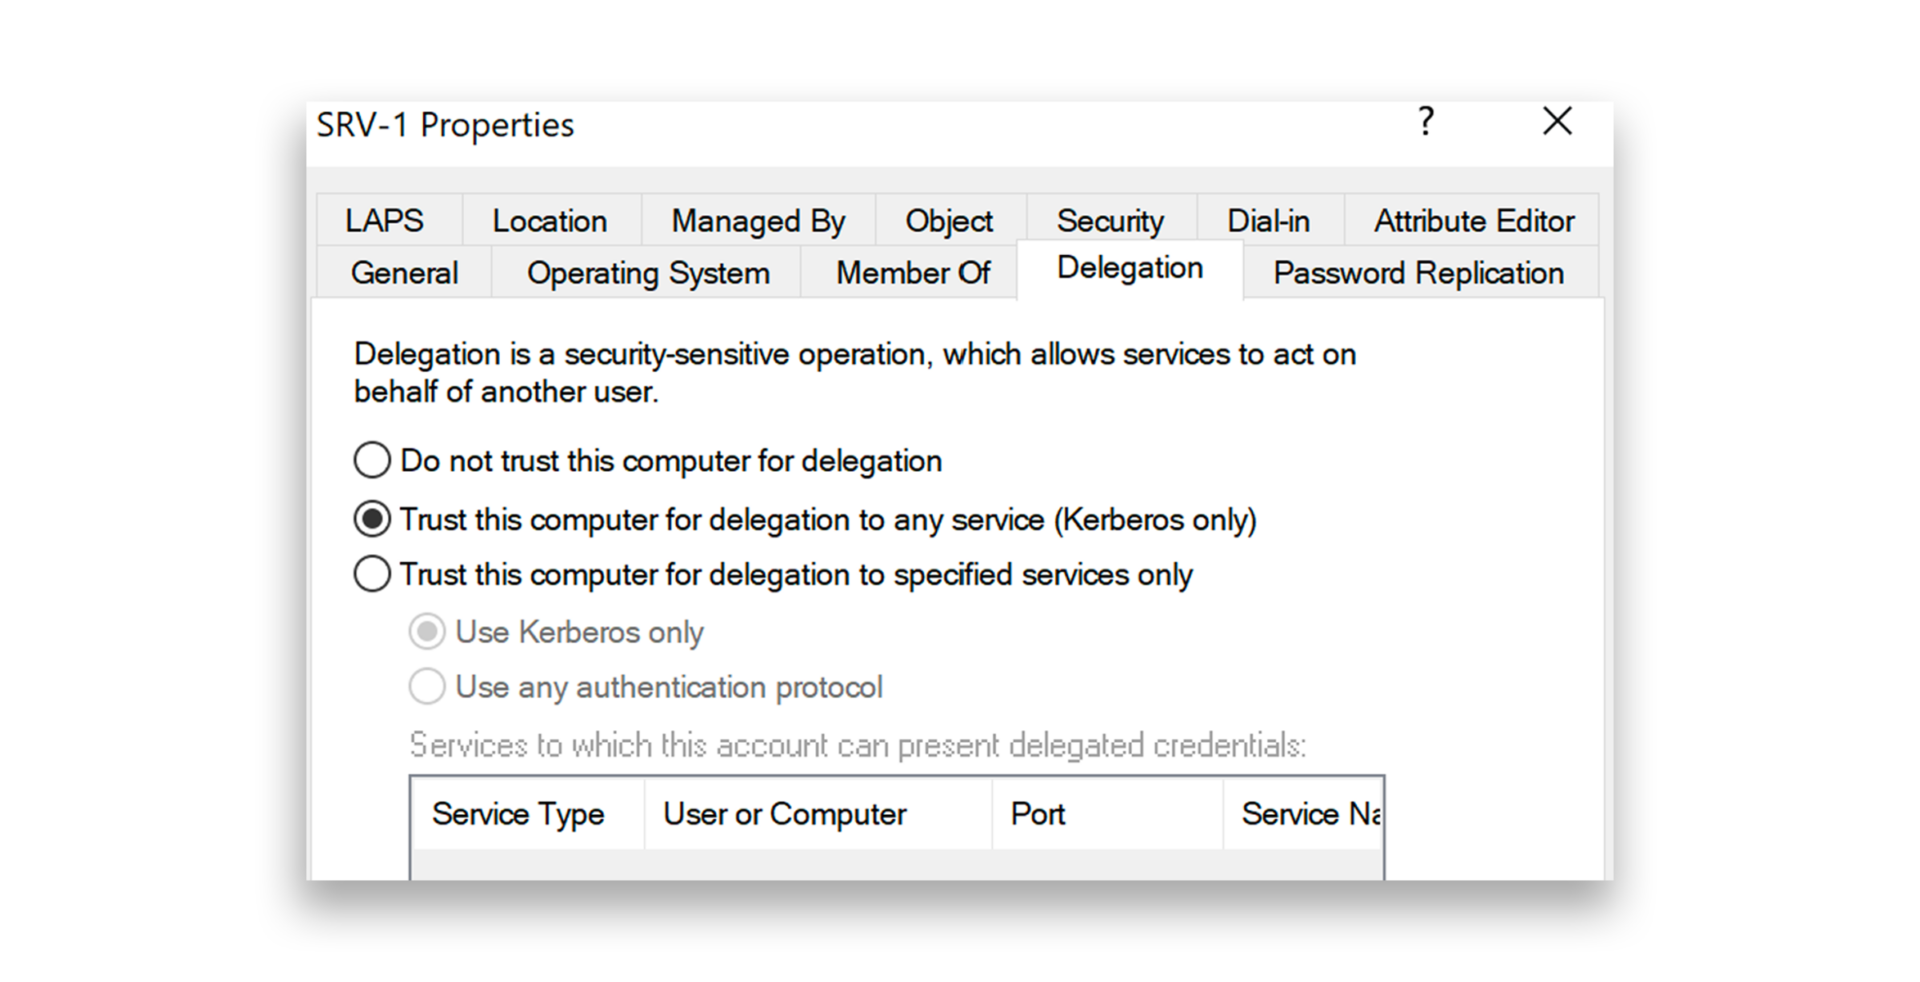
Task: Close the SRV-1 Properties dialog
Action: pos(1557,122)
